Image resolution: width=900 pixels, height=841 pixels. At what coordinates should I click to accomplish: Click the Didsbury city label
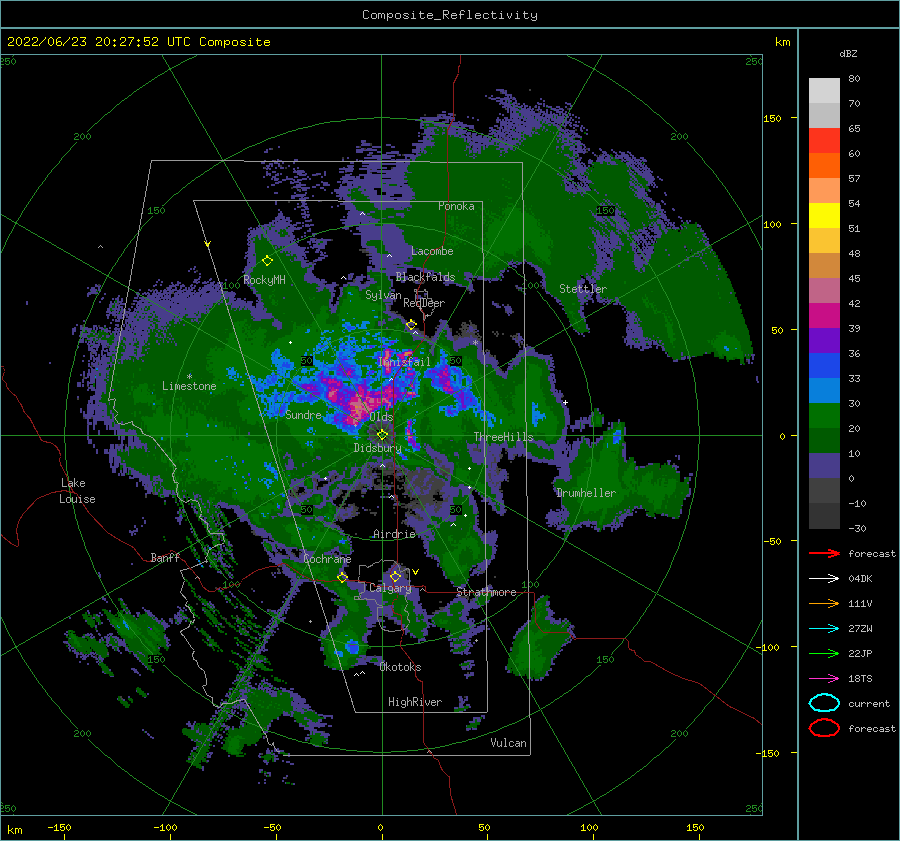pos(377,448)
